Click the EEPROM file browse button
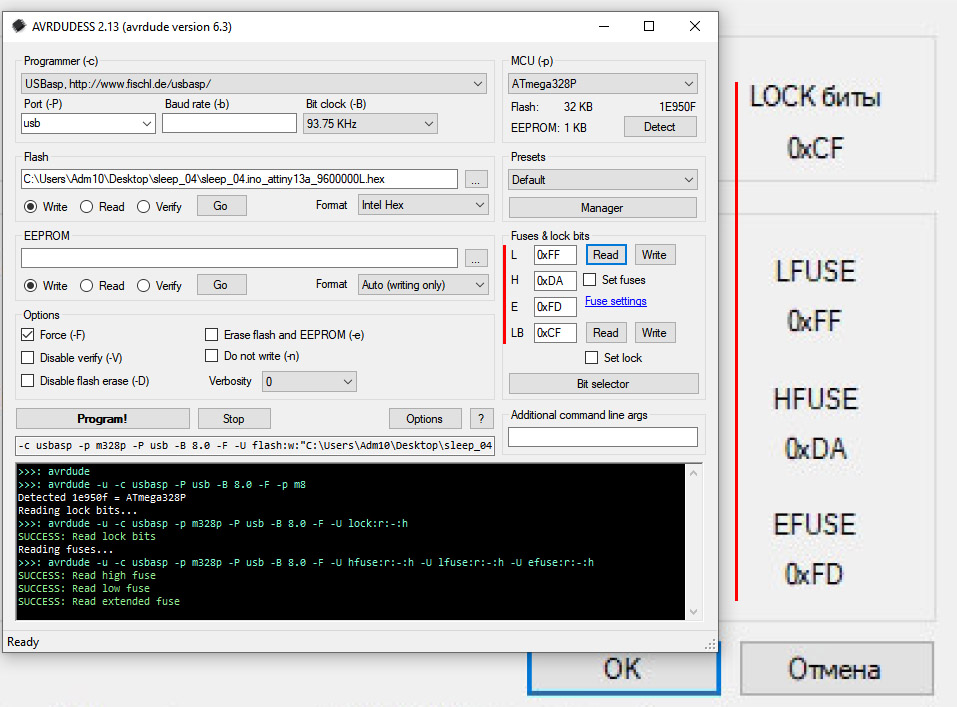This screenshot has width=957, height=707. (x=476, y=258)
